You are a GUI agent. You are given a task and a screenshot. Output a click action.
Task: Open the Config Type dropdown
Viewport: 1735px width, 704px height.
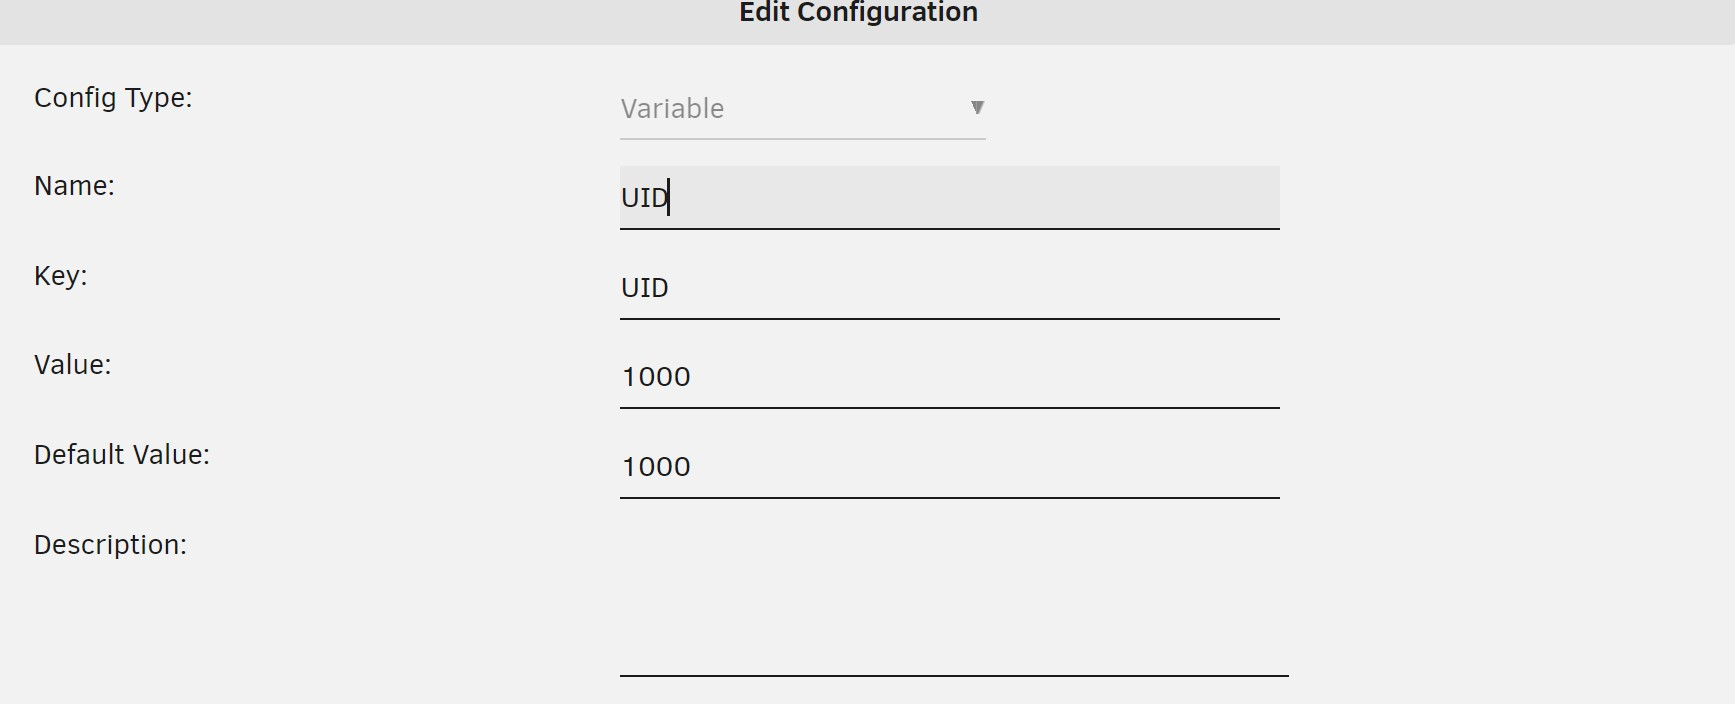pyautogui.click(x=802, y=109)
